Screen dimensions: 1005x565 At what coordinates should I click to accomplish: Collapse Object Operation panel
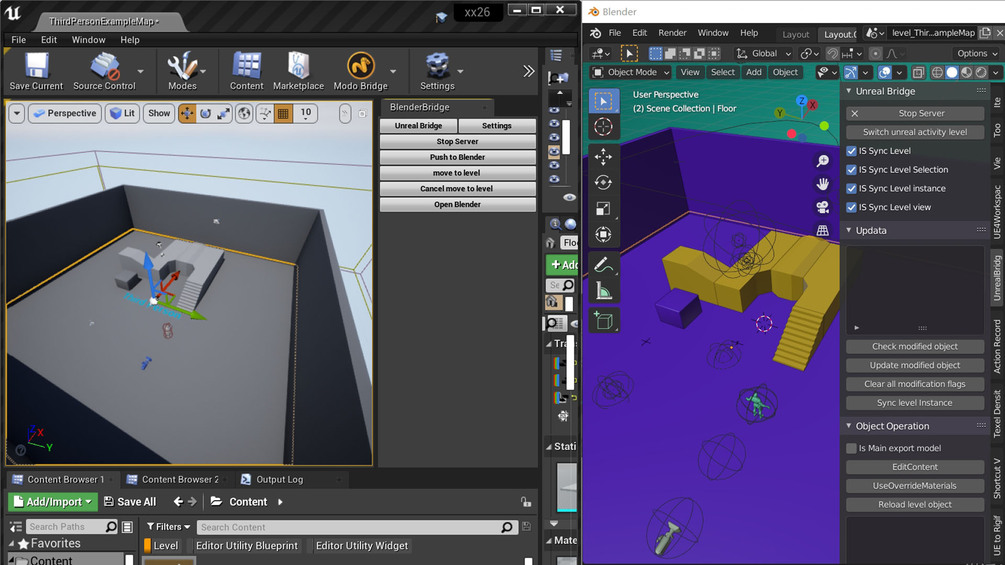[849, 426]
